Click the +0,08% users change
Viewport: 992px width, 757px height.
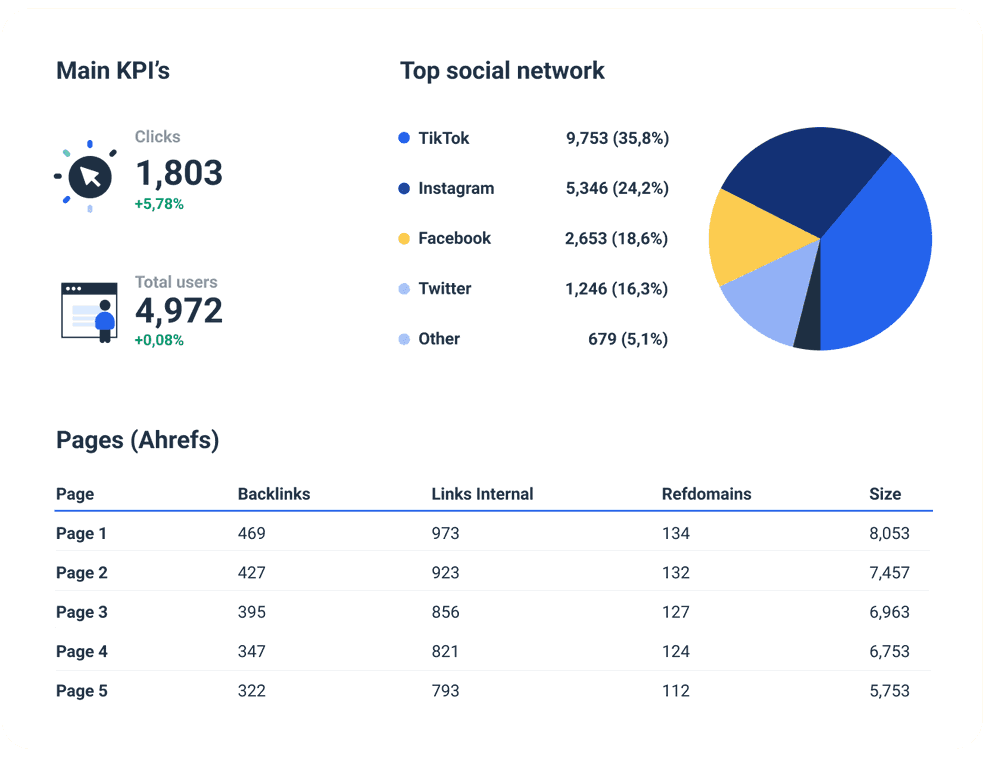pos(159,340)
